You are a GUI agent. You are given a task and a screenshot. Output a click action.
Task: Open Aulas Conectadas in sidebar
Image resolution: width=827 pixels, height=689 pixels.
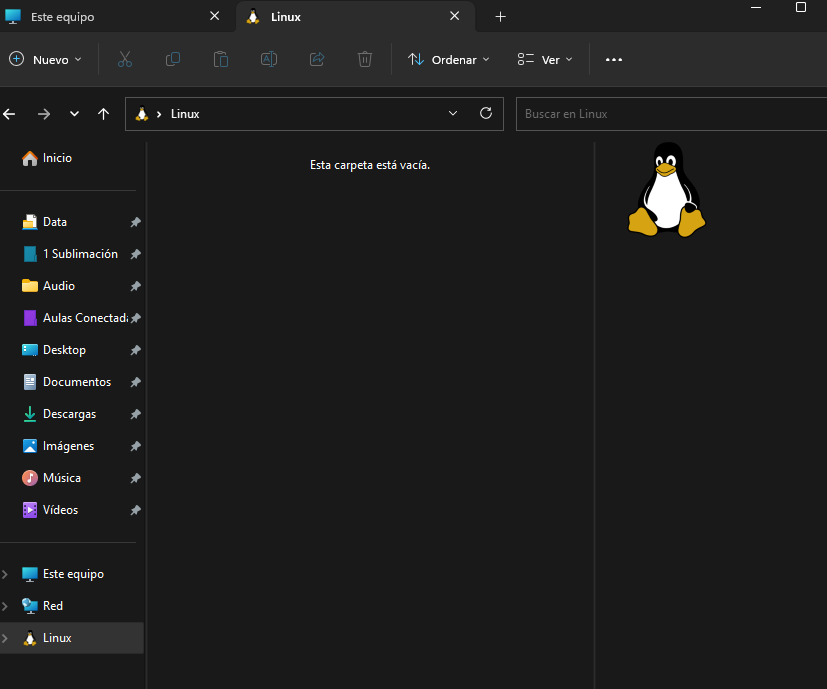coord(85,318)
